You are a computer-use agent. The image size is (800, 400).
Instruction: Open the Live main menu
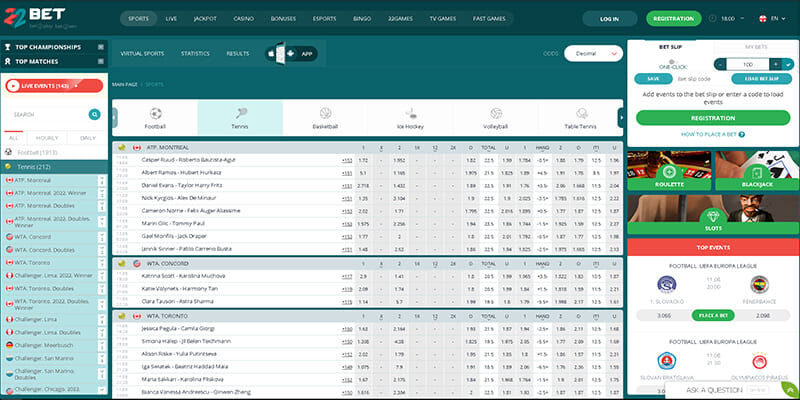[171, 18]
